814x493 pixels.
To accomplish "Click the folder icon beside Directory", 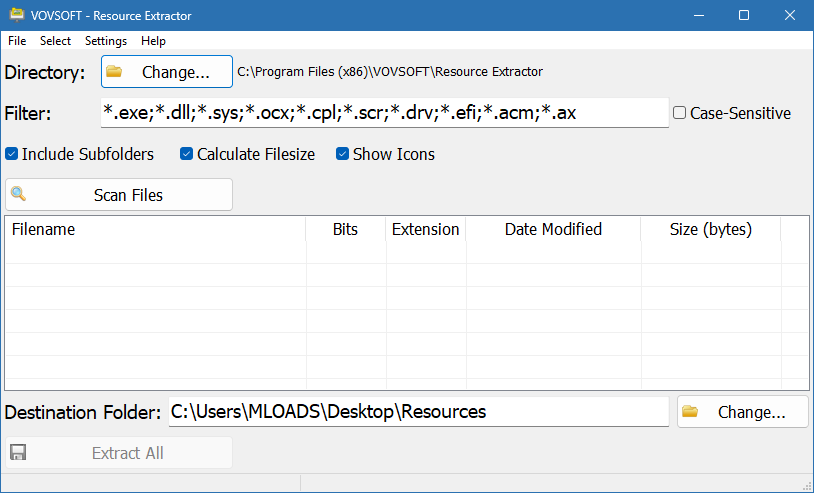I will 114,72.
